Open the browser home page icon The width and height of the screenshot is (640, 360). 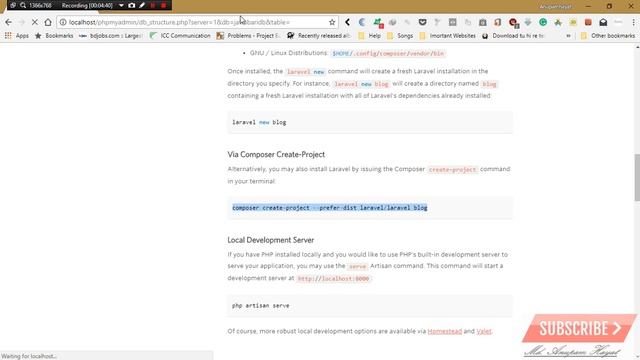[x=48, y=22]
